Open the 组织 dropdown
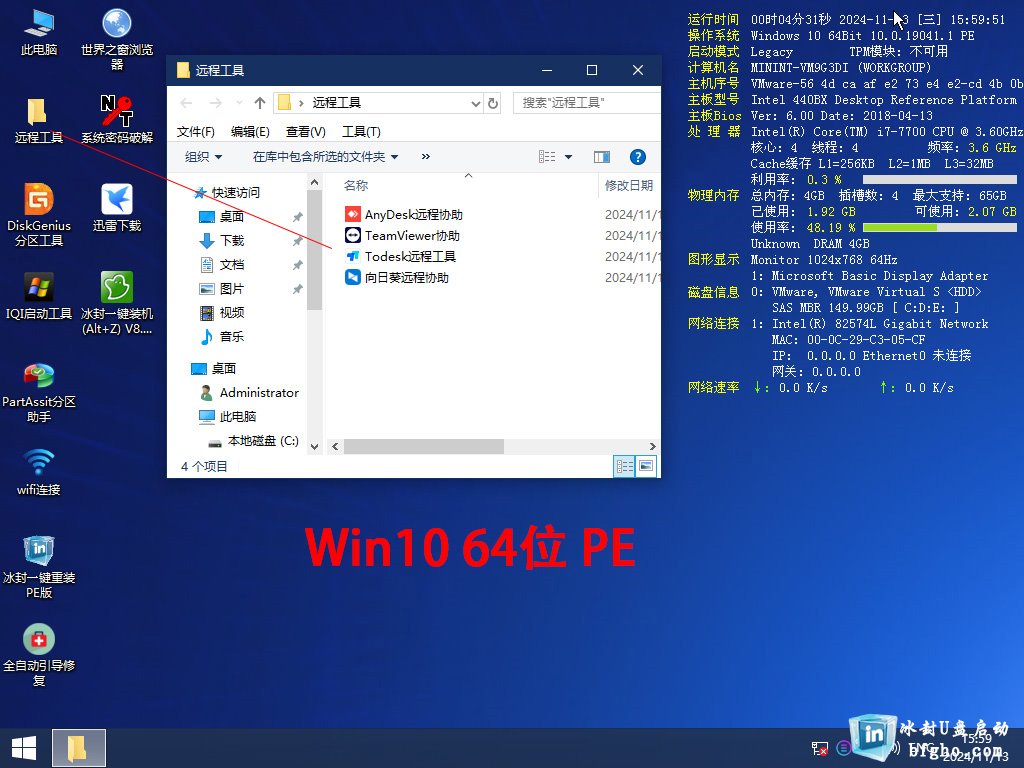Screen dimensions: 1024x768 click(203, 157)
